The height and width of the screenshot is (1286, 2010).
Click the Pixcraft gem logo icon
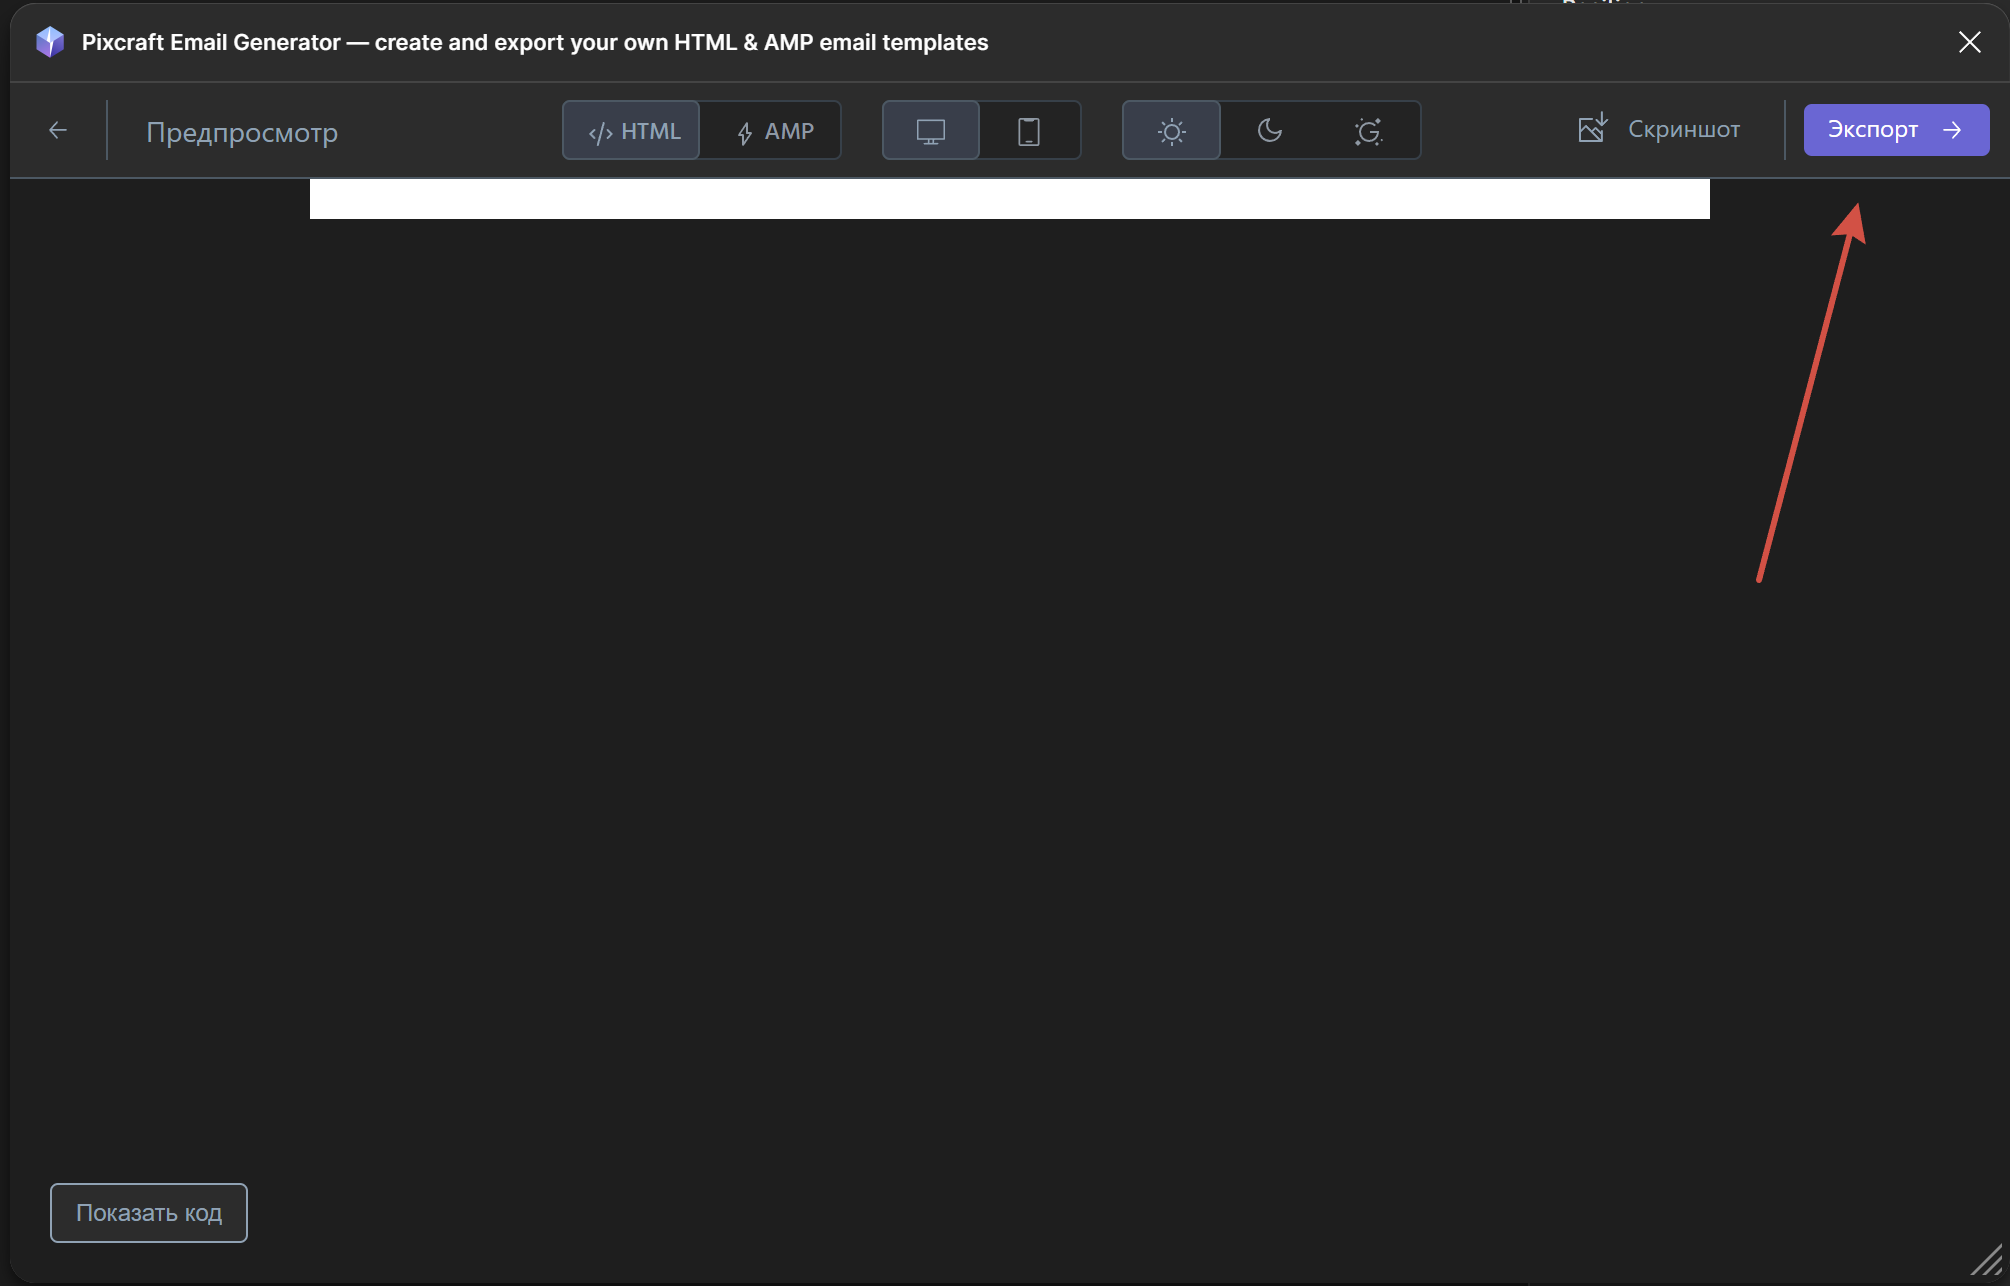(49, 42)
